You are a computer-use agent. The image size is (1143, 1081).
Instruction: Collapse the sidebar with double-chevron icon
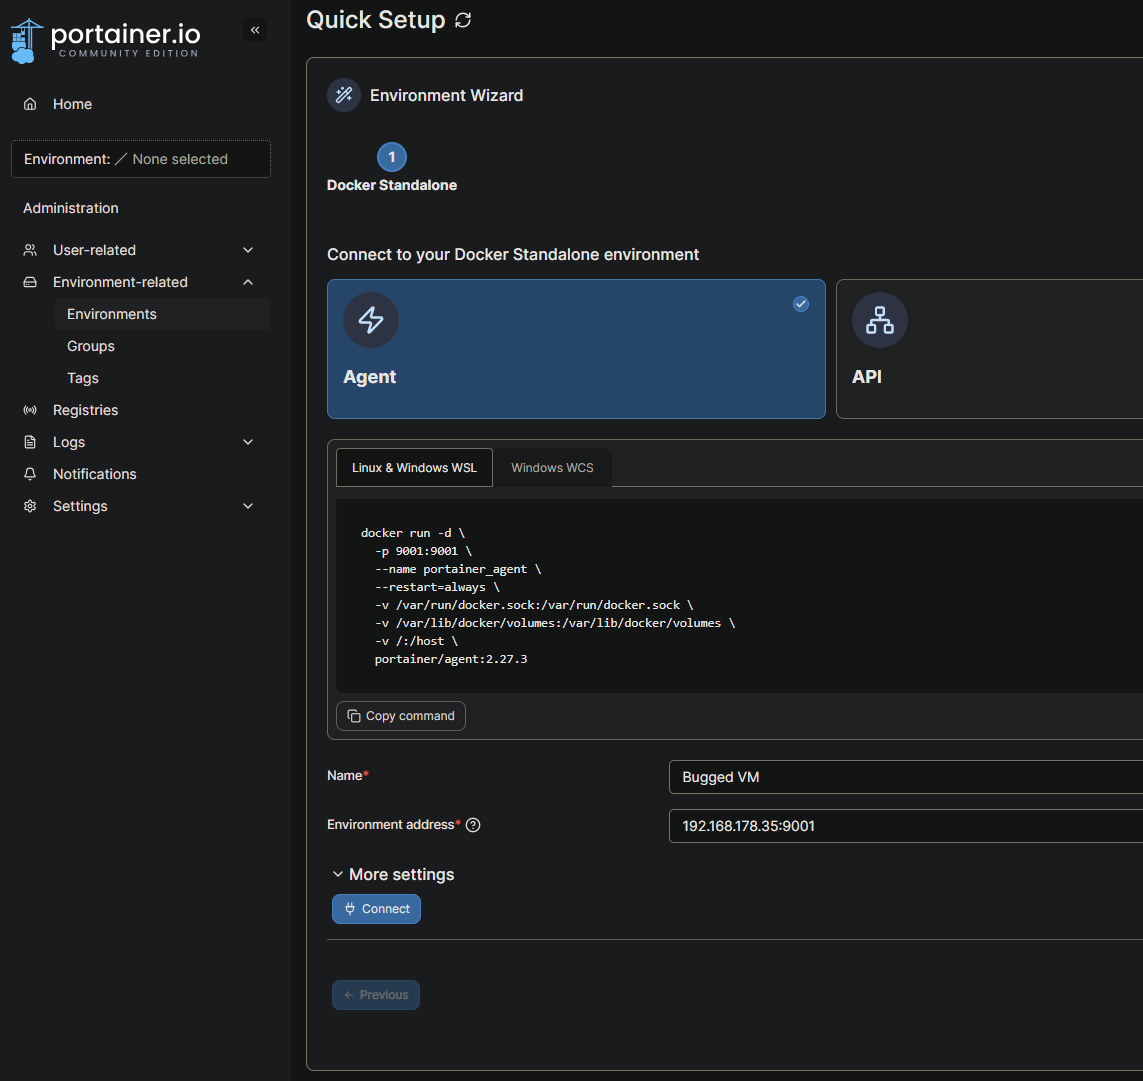coord(255,30)
